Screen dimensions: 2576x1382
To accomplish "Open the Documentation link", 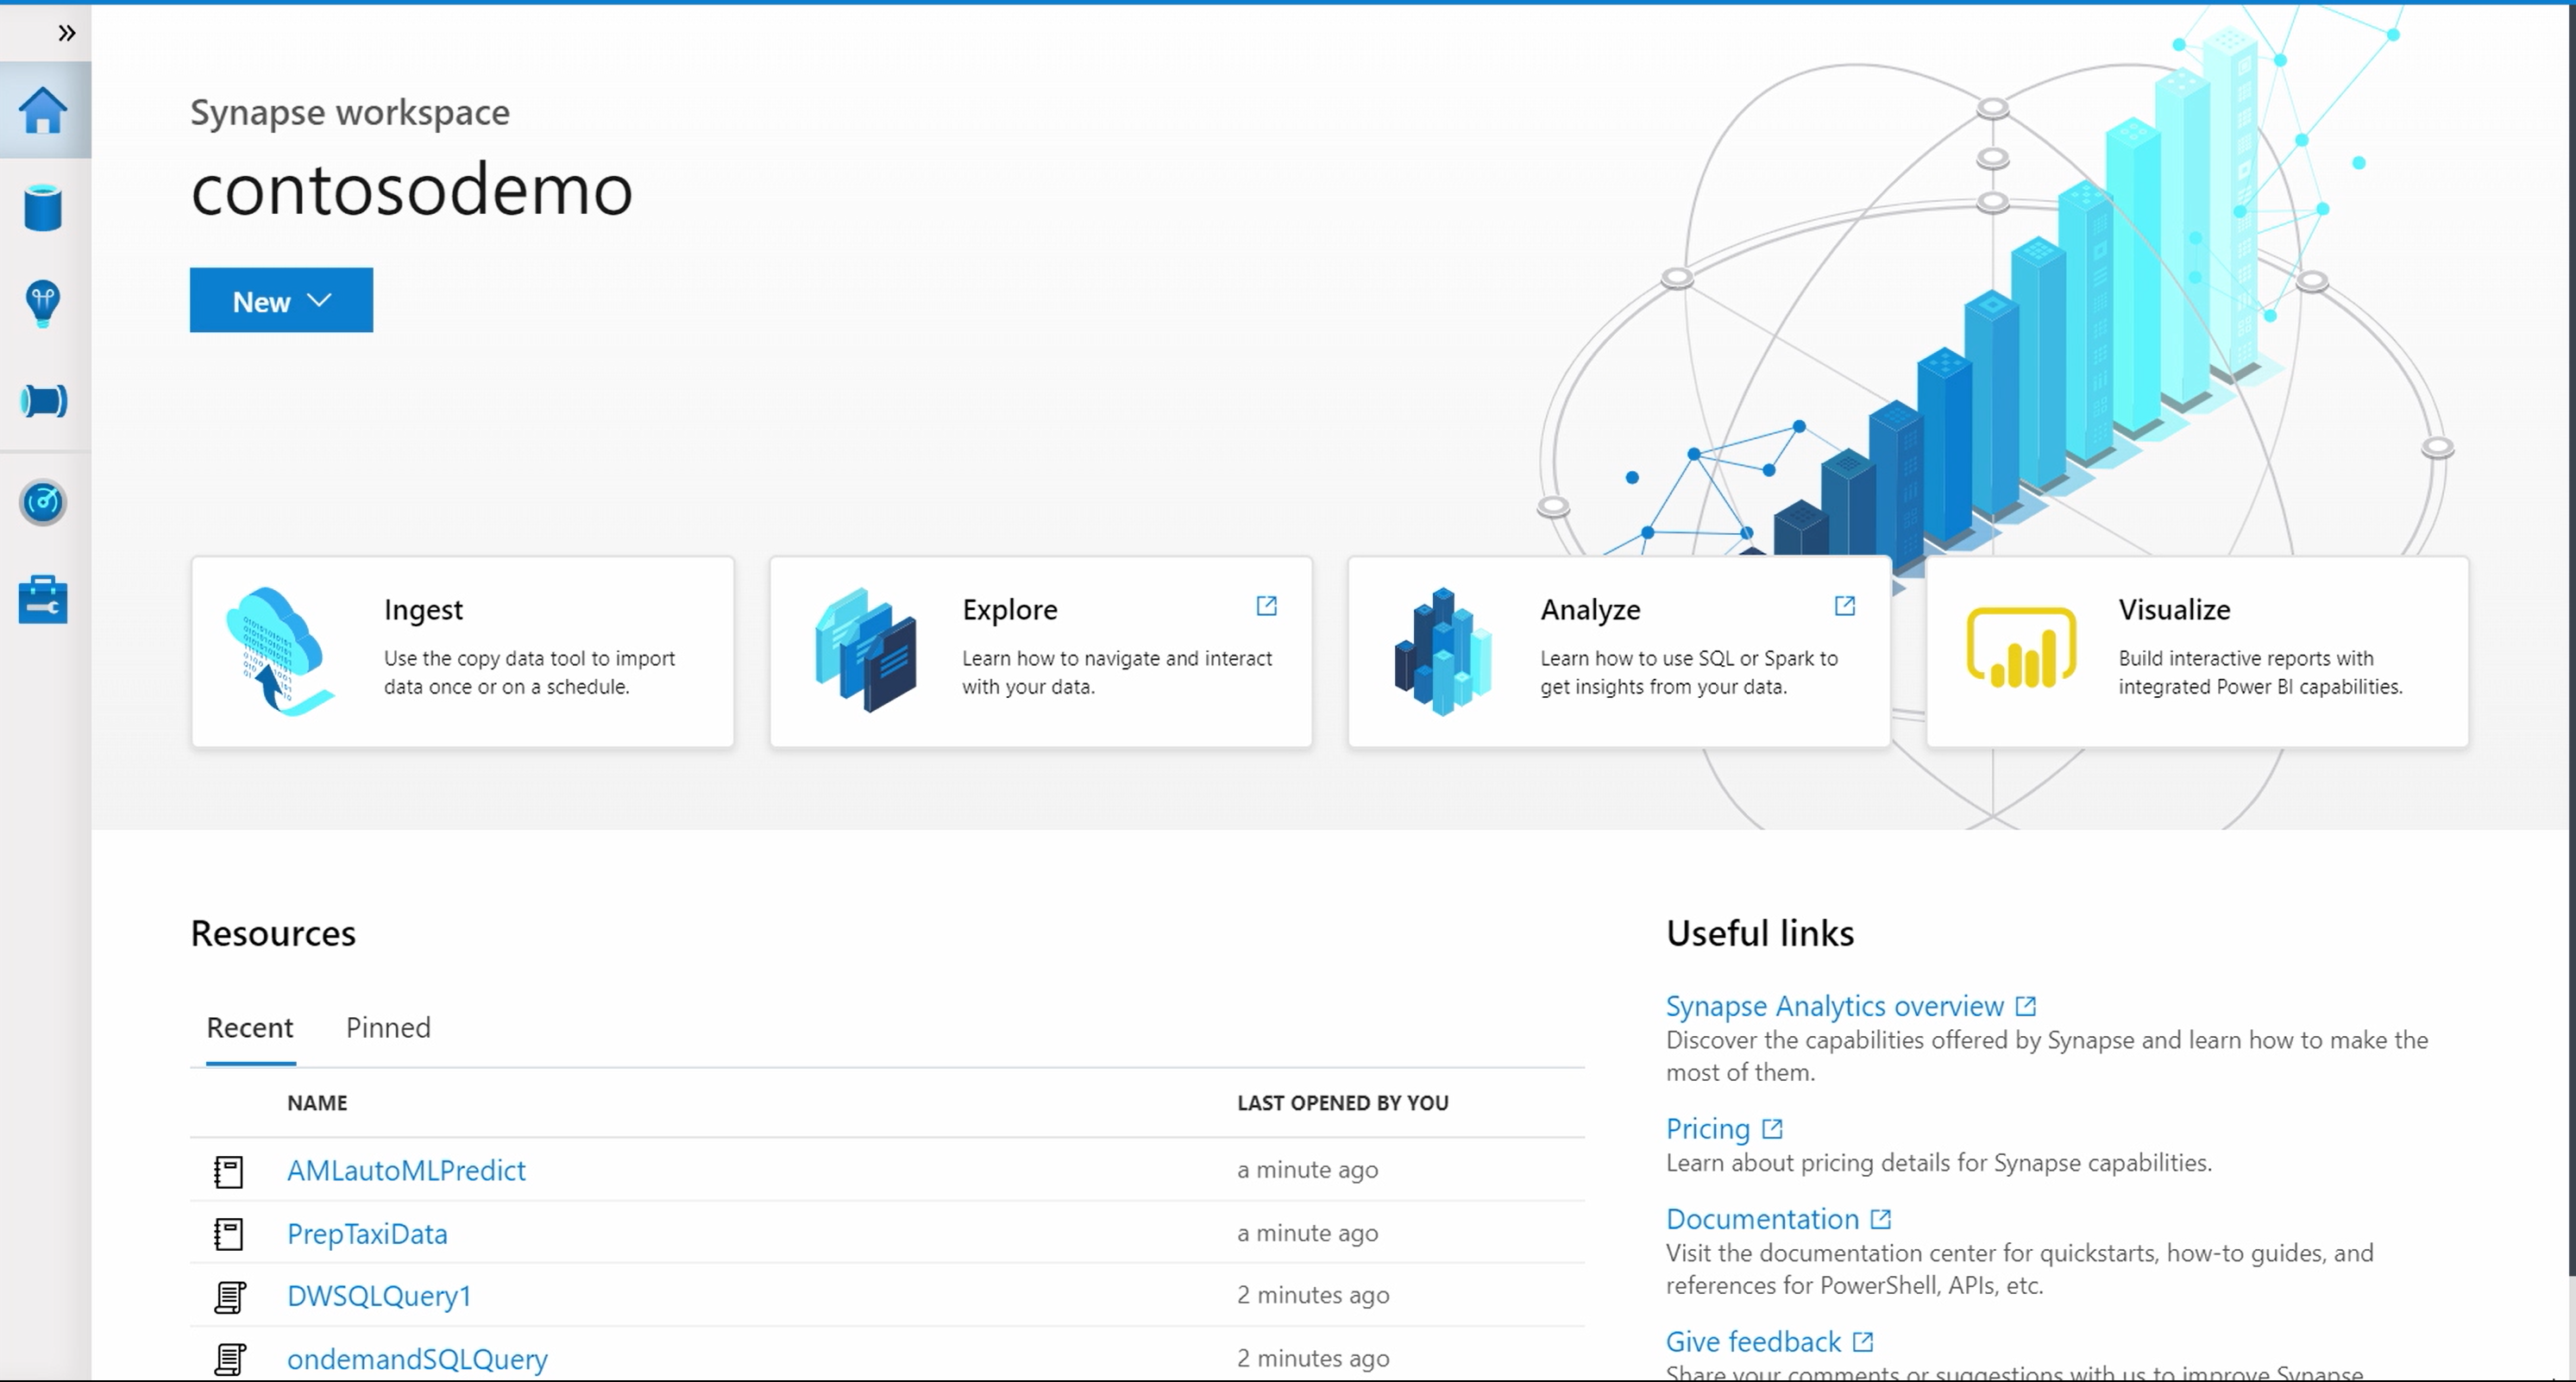I will 1762,1219.
